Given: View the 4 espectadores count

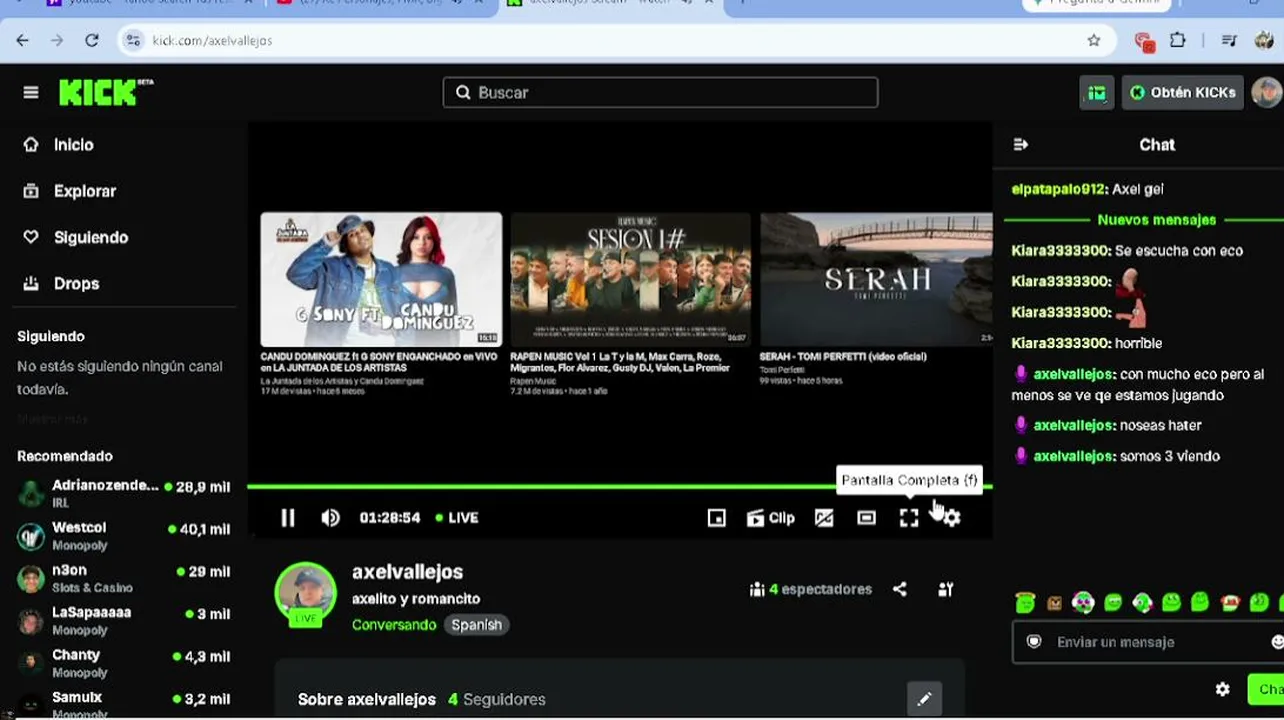Looking at the screenshot, I should [810, 589].
